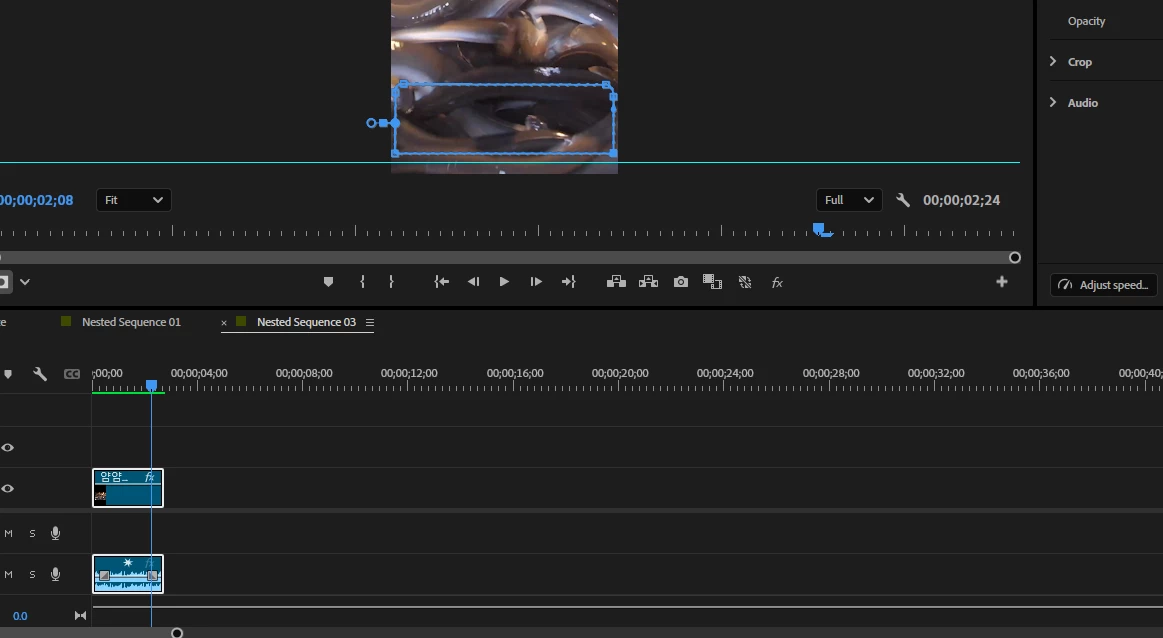Expand the Audio section
Screen dimensions: 1163x638
point(1052,102)
